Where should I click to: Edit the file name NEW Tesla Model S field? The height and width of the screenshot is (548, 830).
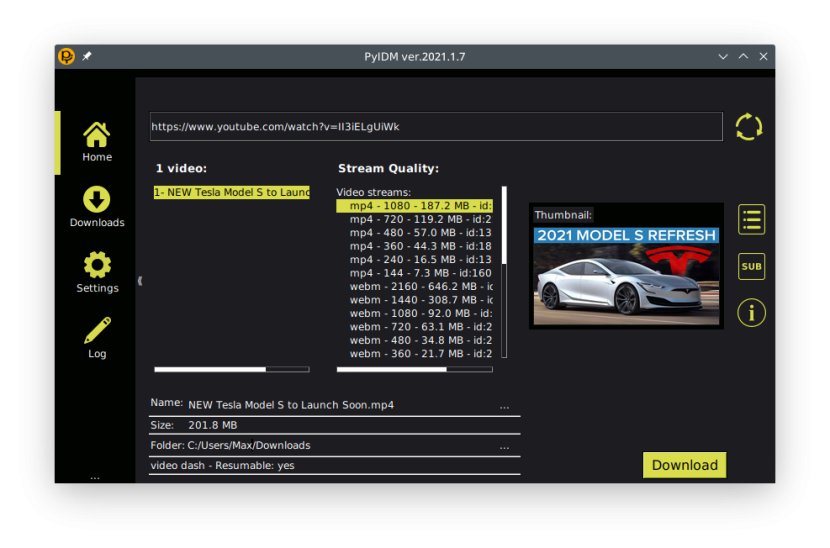tap(340, 405)
